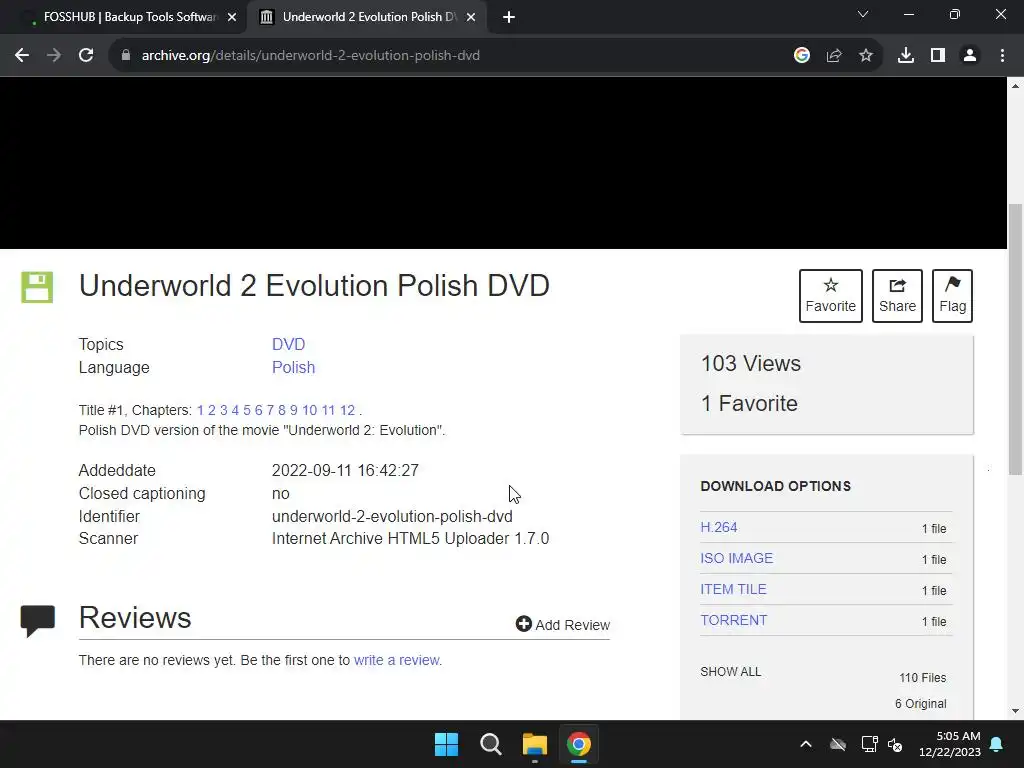The image size is (1024, 768).
Task: Click the Share button
Action: 897,296
